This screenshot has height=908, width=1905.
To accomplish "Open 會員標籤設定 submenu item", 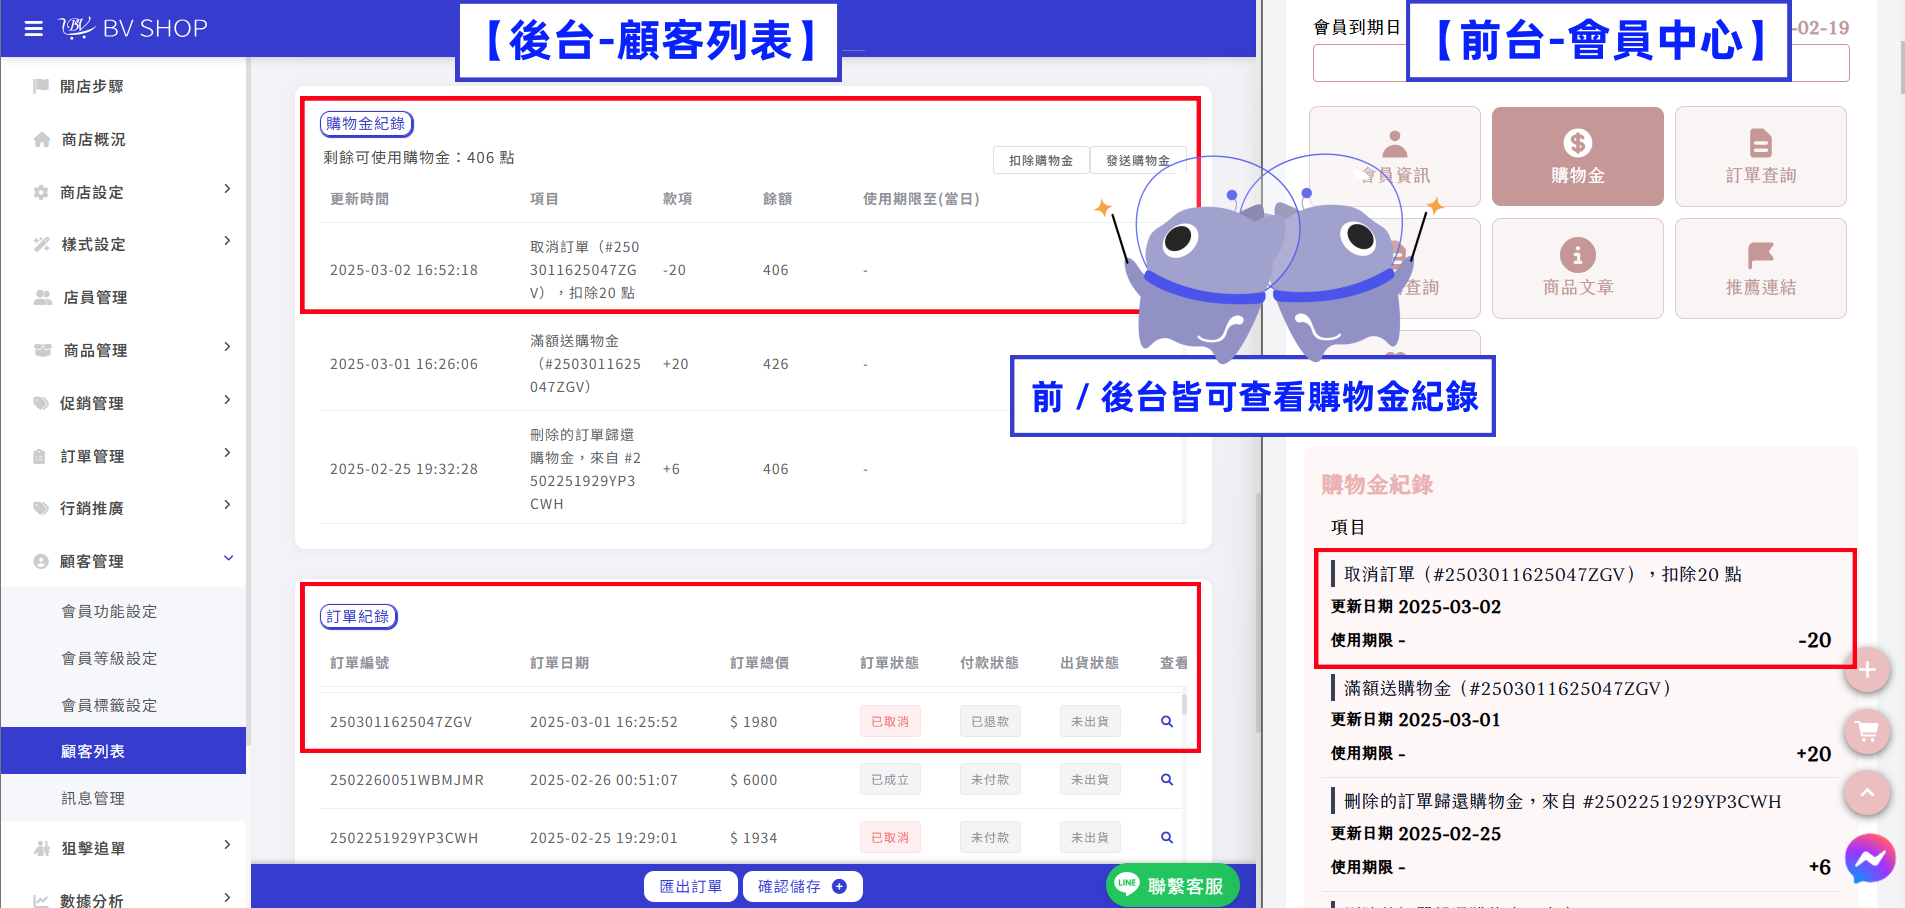I will click(123, 705).
